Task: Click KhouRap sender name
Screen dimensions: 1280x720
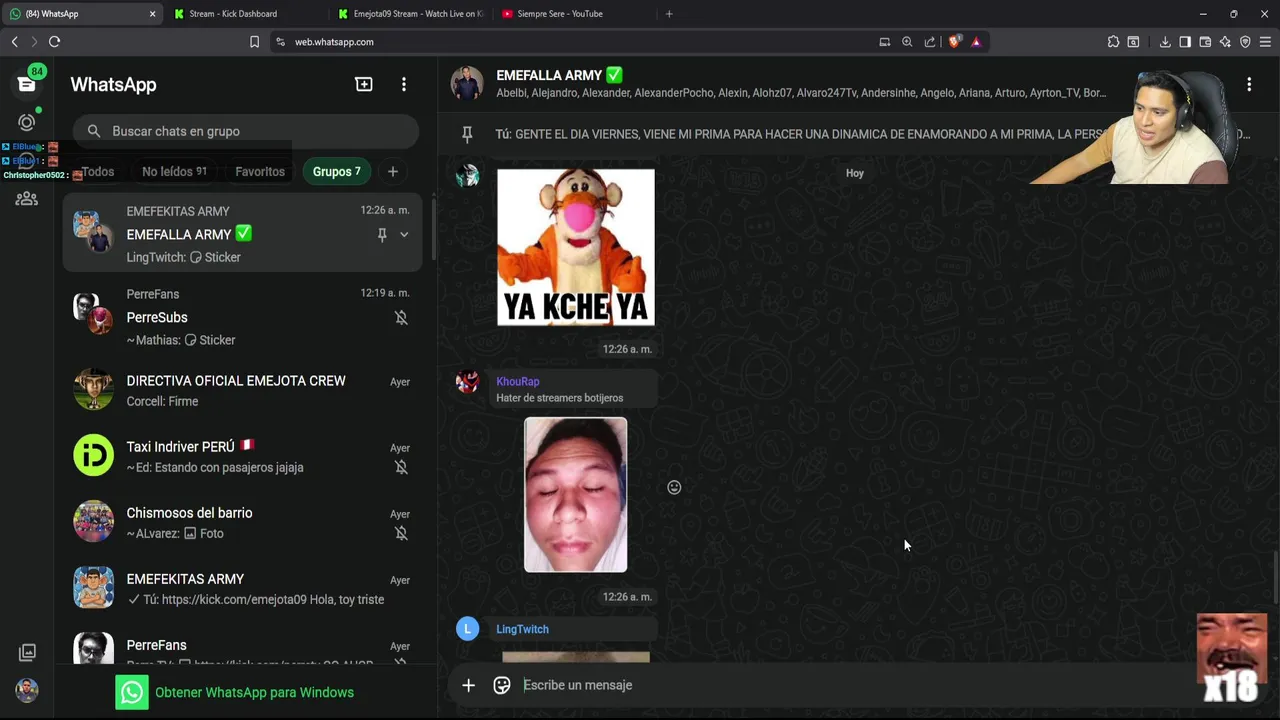Action: [x=518, y=381]
